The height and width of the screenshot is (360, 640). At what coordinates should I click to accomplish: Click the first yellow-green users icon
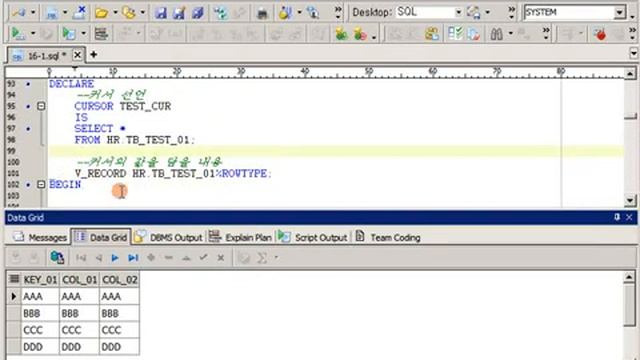click(341, 34)
